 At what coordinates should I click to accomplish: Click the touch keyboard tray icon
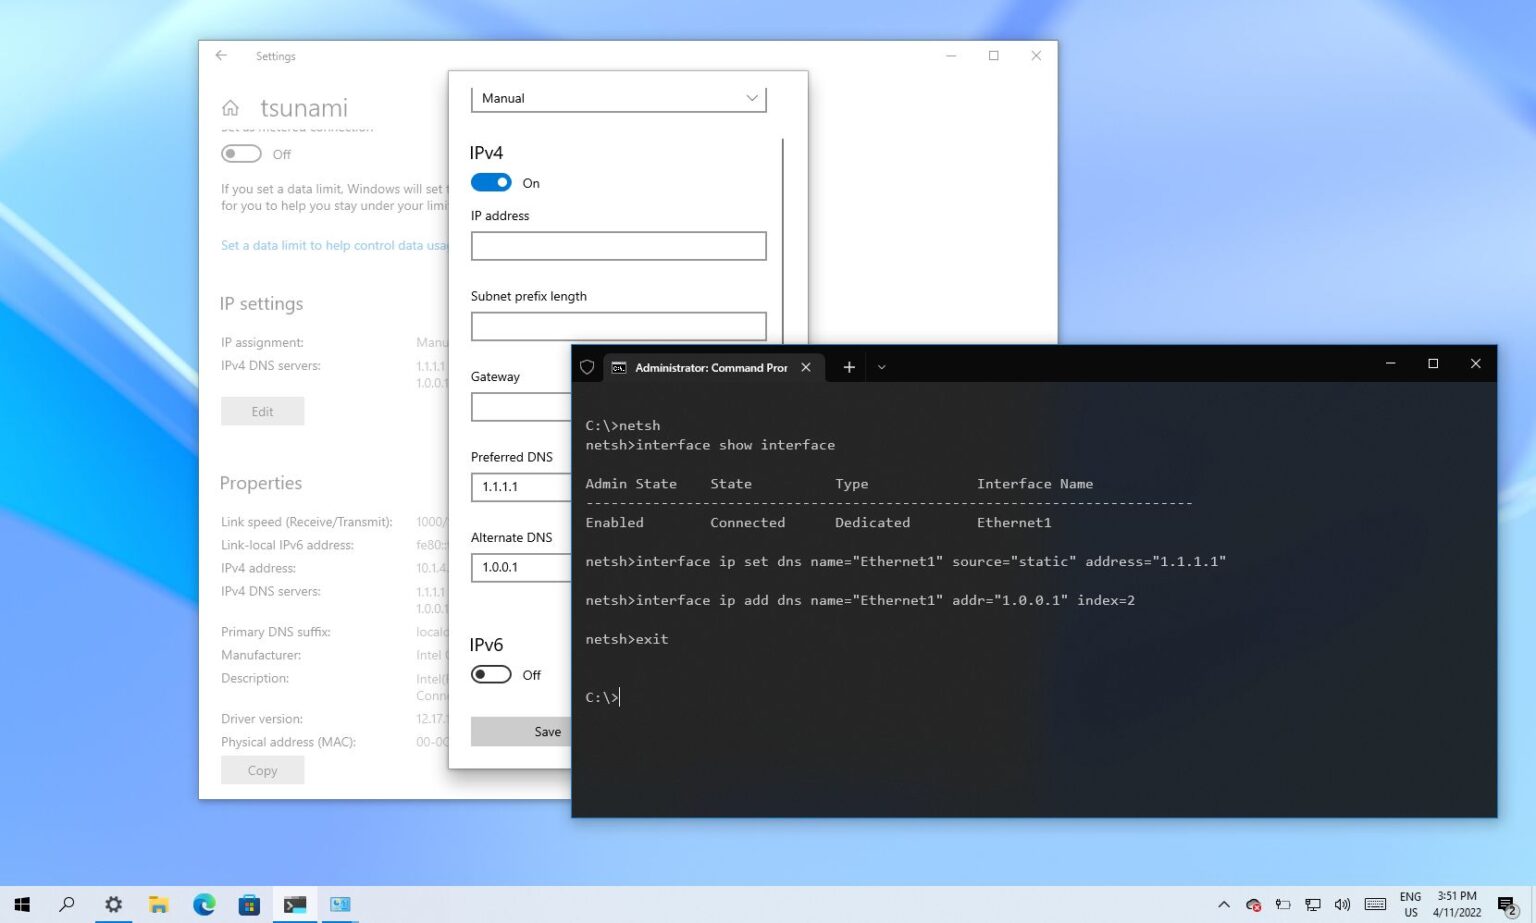point(1376,905)
